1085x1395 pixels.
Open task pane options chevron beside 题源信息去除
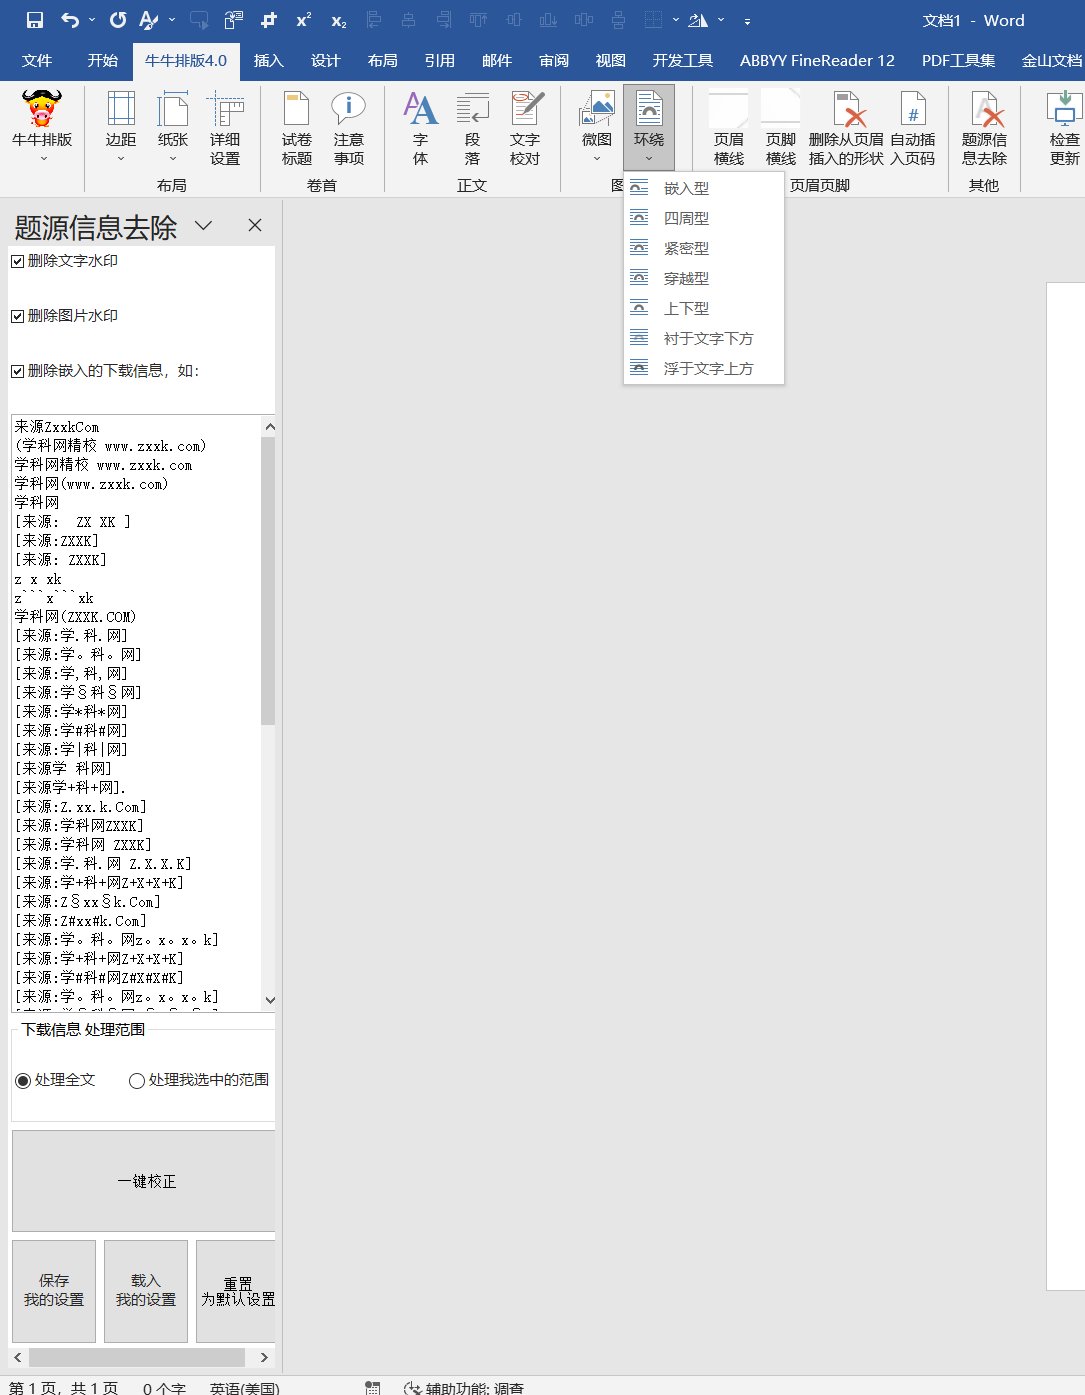[x=204, y=226]
